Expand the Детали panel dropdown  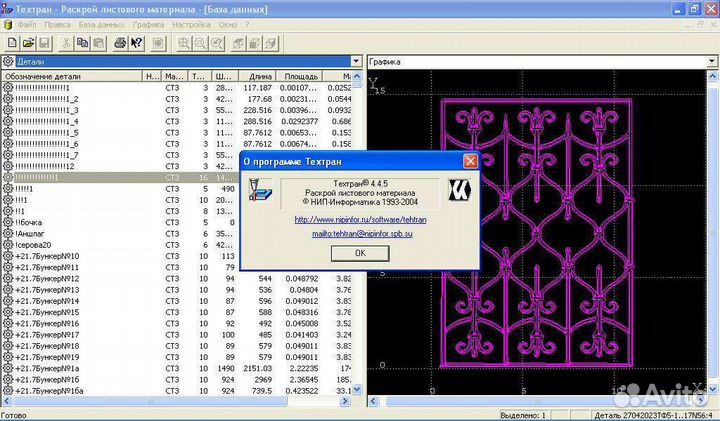click(x=354, y=61)
